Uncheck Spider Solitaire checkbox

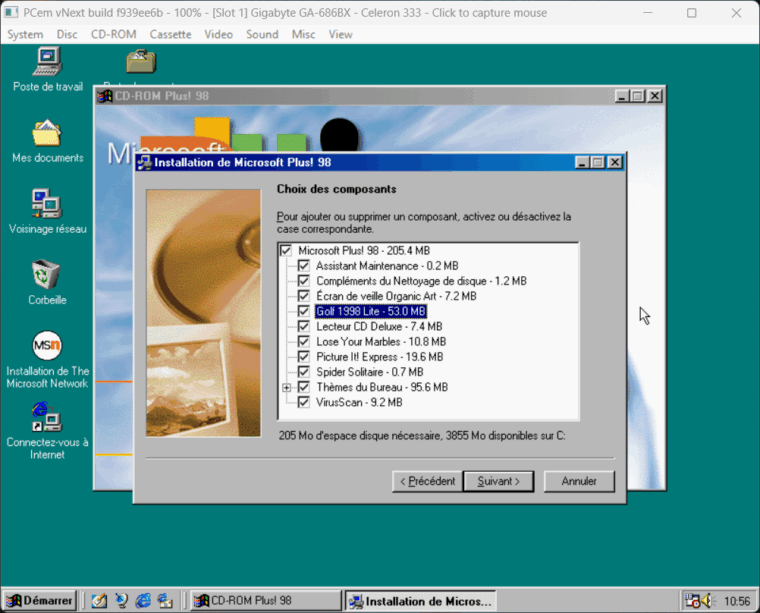[x=303, y=372]
